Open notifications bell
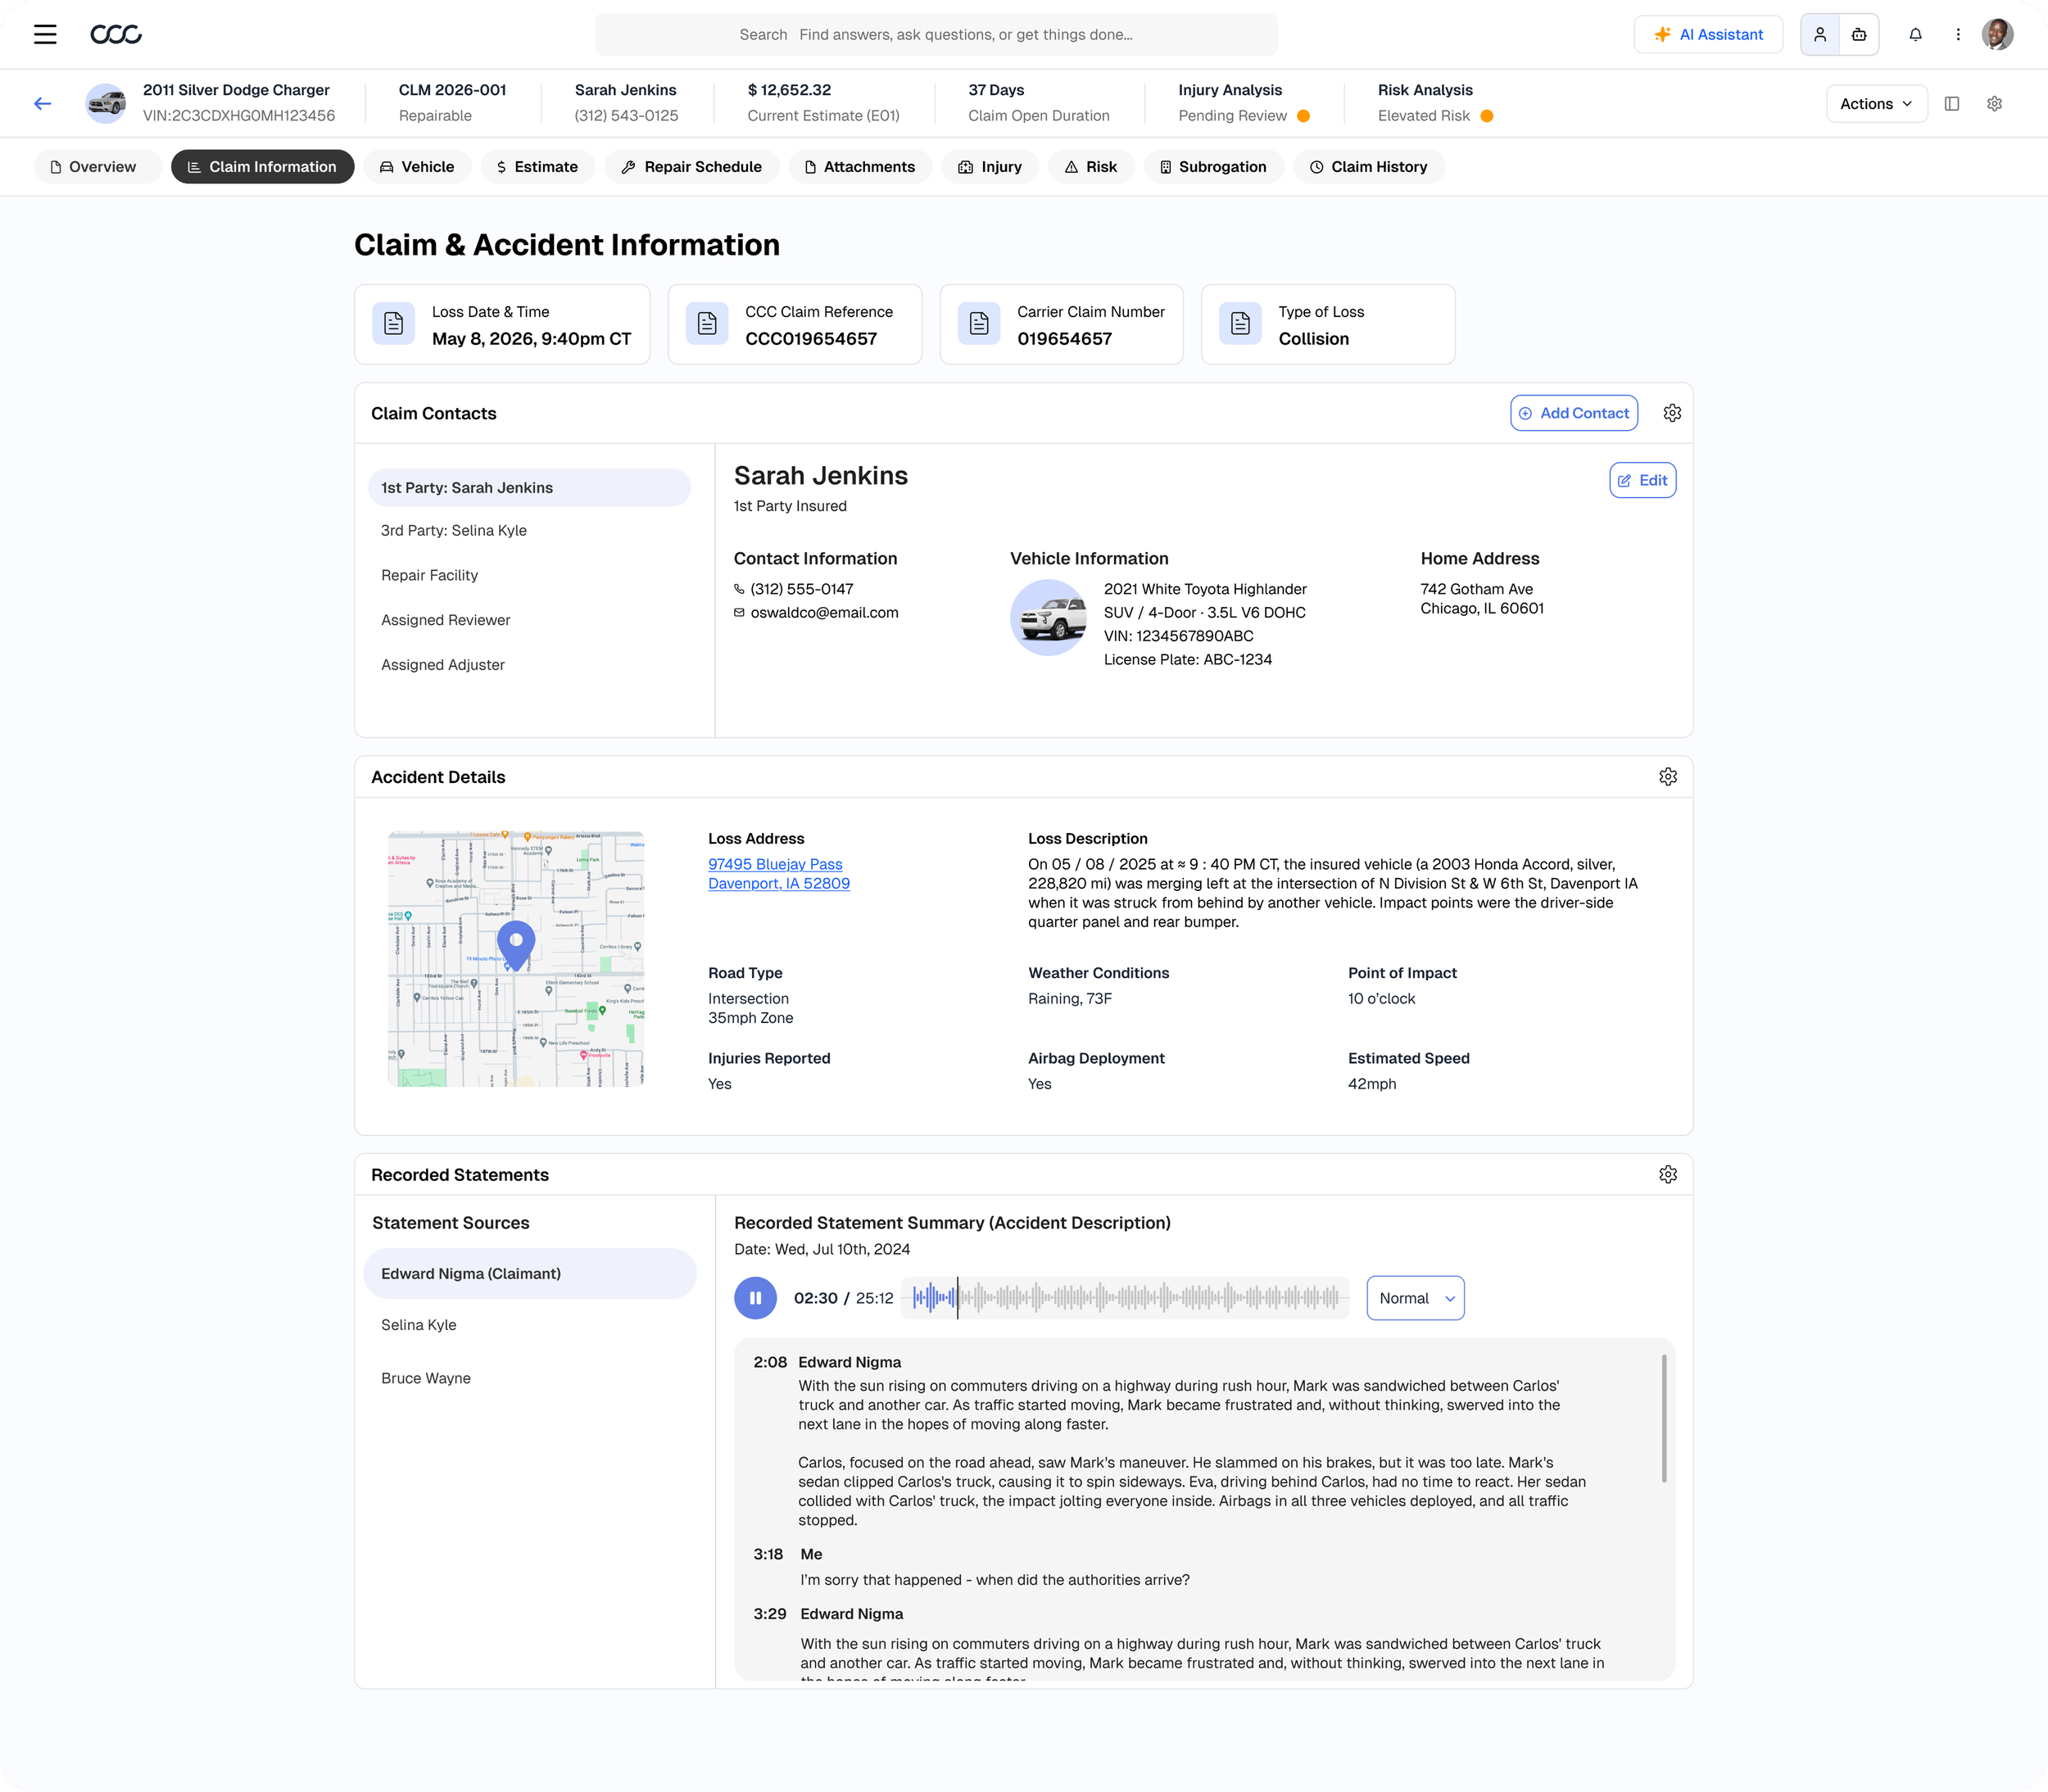This screenshot has width=2048, height=1792. (x=1915, y=34)
